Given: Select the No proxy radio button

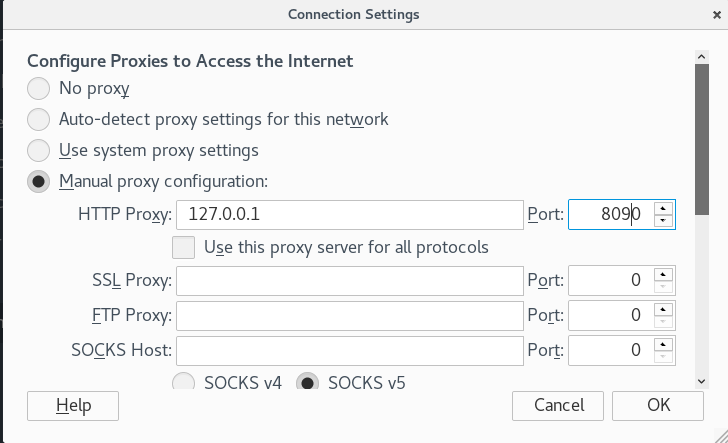Looking at the screenshot, I should 39,88.
